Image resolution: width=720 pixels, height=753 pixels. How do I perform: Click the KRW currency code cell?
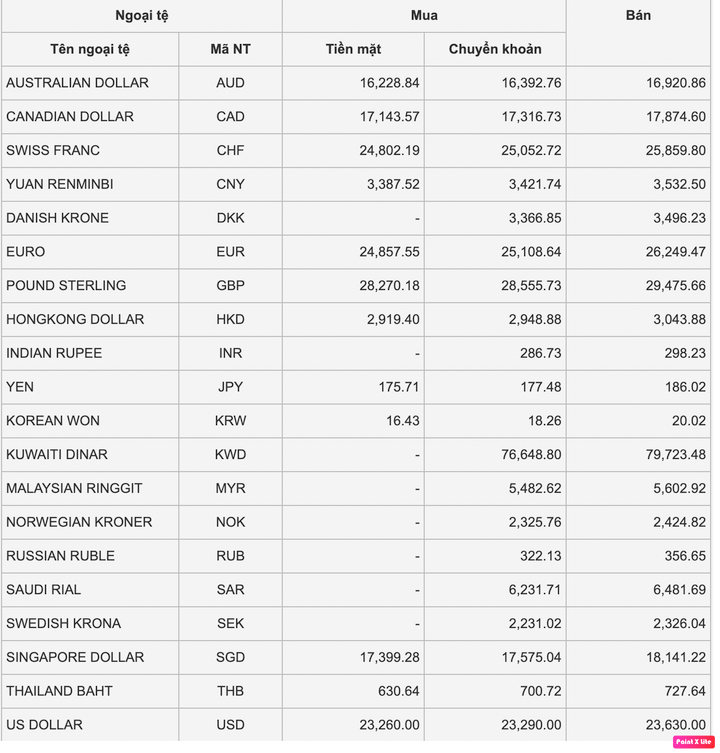(x=230, y=421)
